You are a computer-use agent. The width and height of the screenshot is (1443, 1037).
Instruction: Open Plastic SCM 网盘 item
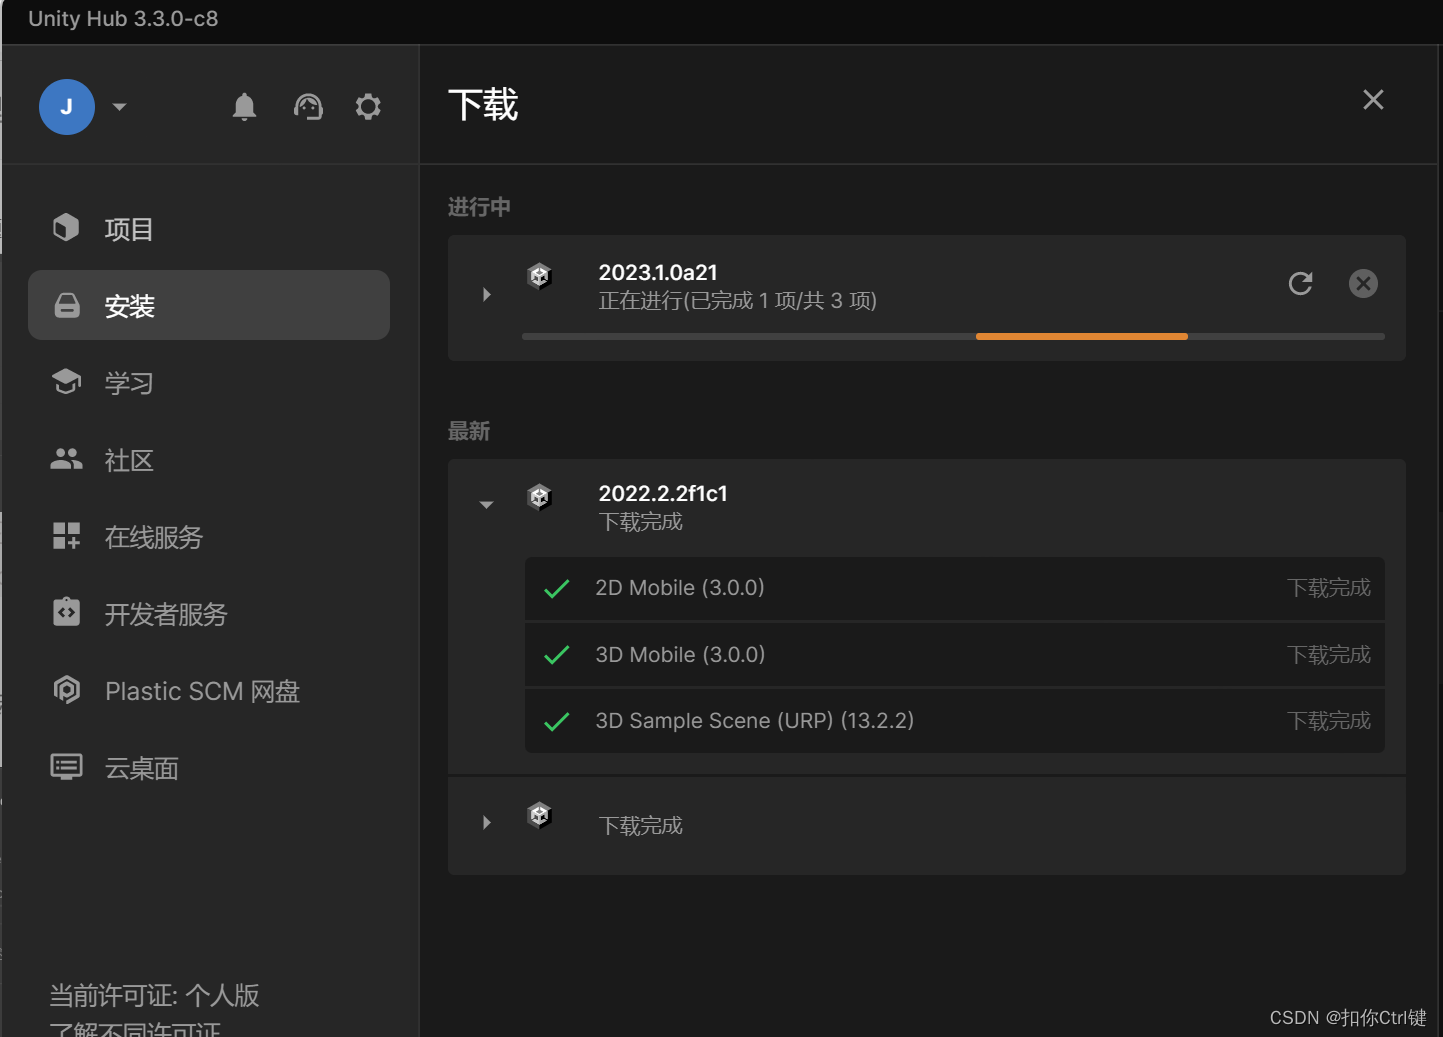[209, 690]
